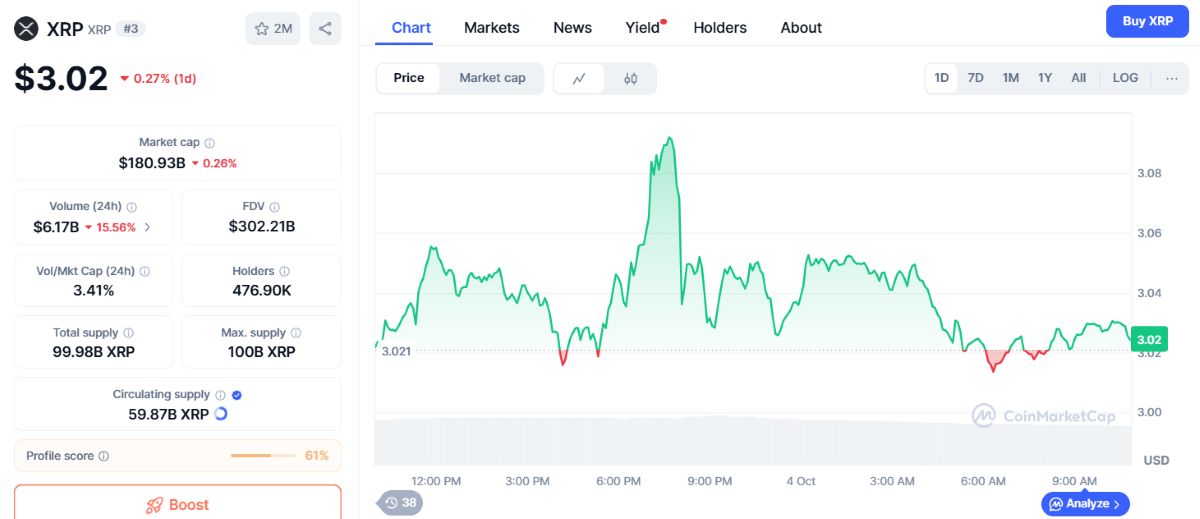
Task: Add XRP to watchlist with star button
Action: pyautogui.click(x=273, y=28)
